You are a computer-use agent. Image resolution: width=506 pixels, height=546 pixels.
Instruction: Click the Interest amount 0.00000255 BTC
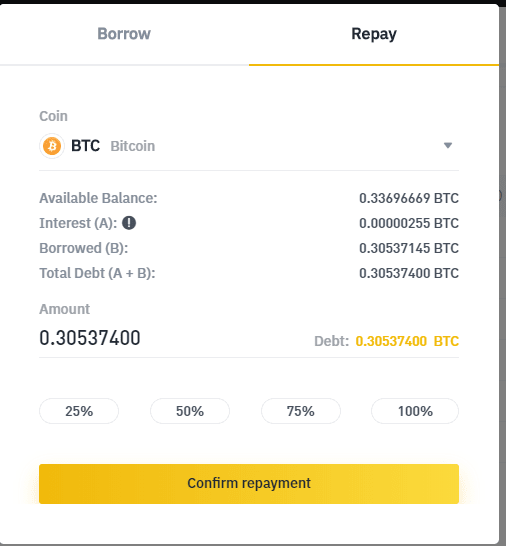point(409,223)
